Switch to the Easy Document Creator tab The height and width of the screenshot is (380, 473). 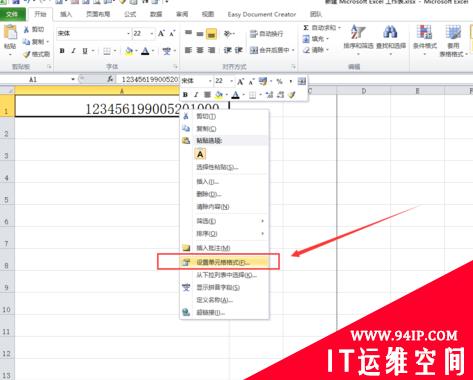coord(262,14)
